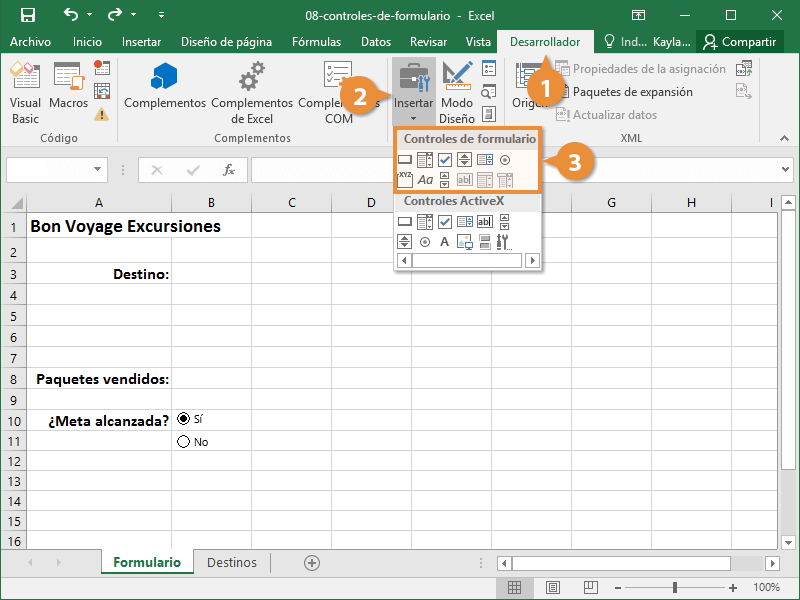Open the Undo history dropdown
This screenshot has height=600, width=800.
click(90, 15)
